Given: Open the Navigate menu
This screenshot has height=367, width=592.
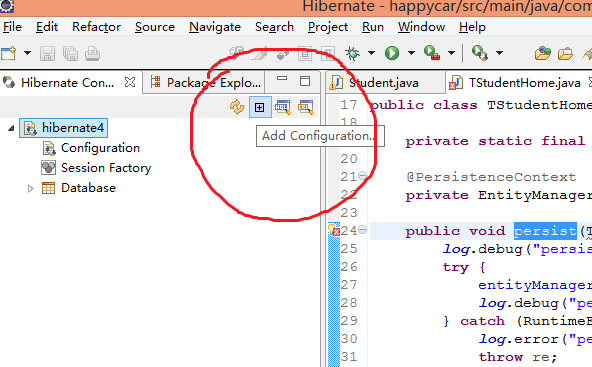Looking at the screenshot, I should click(215, 27).
